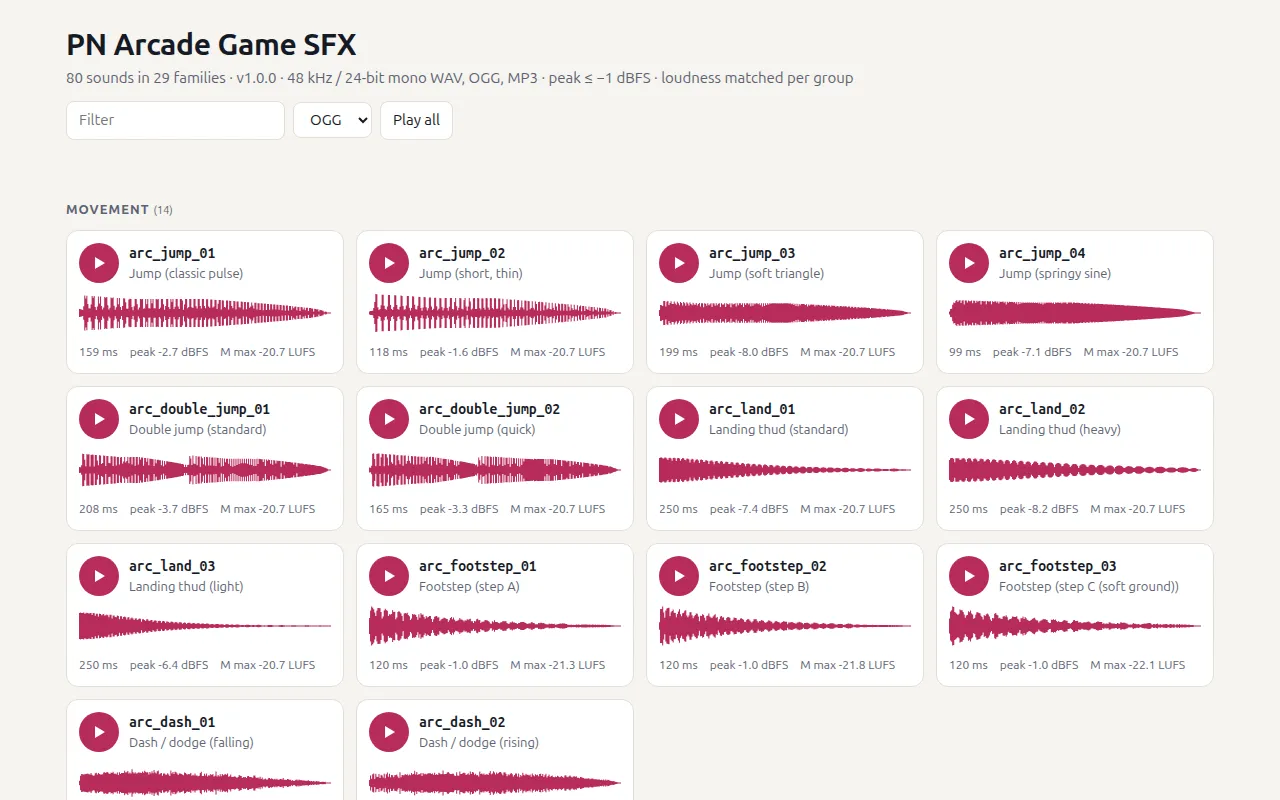Viewport: 1280px width, 800px height.
Task: Click the arc_dash_01 waveform
Action: pos(205,782)
